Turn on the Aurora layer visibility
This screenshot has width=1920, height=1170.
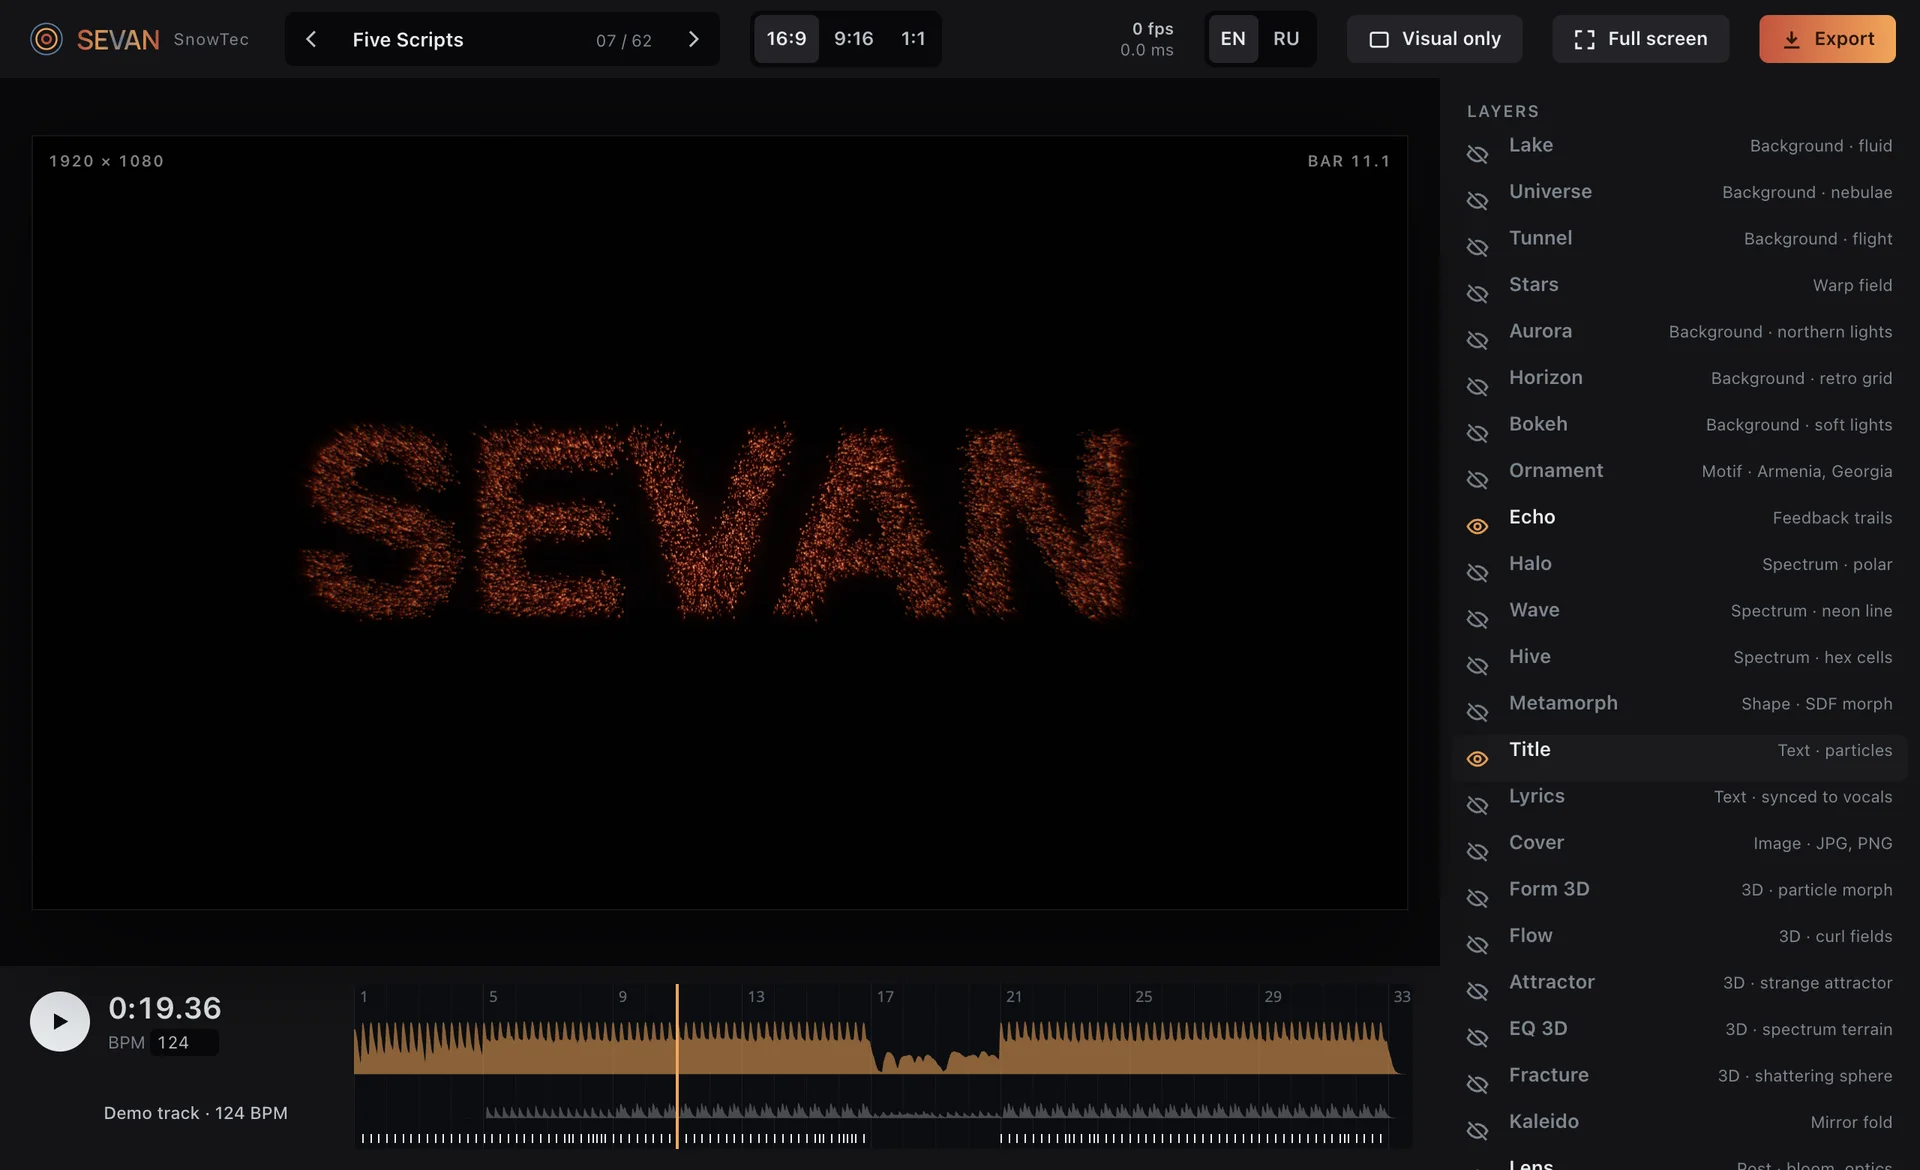(1477, 340)
